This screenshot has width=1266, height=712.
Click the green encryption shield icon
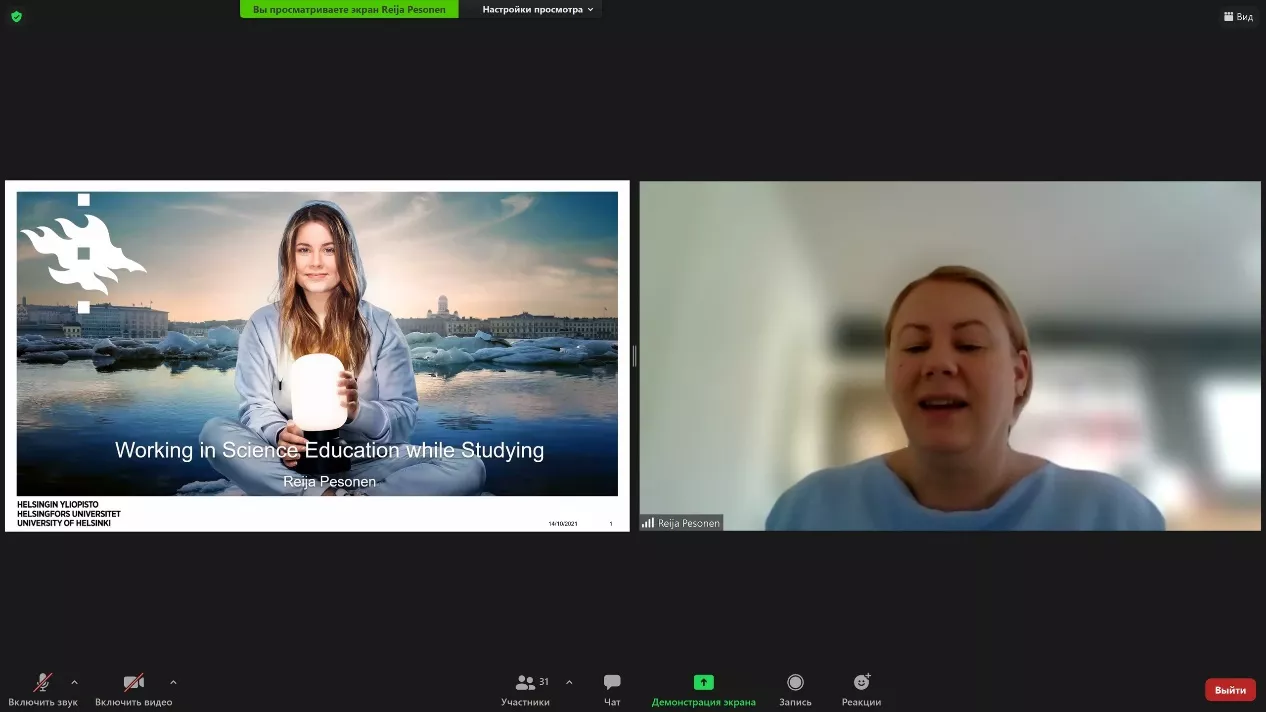click(16, 16)
